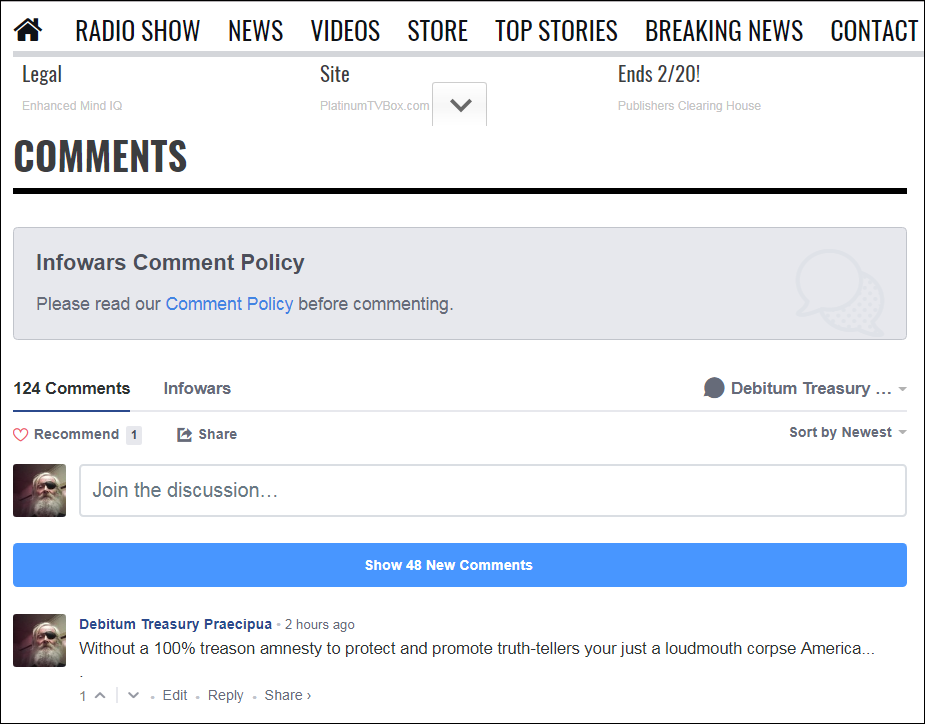Reply to the Debitum Treasury comment
Screen dimensions: 925x724
[x=225, y=696]
